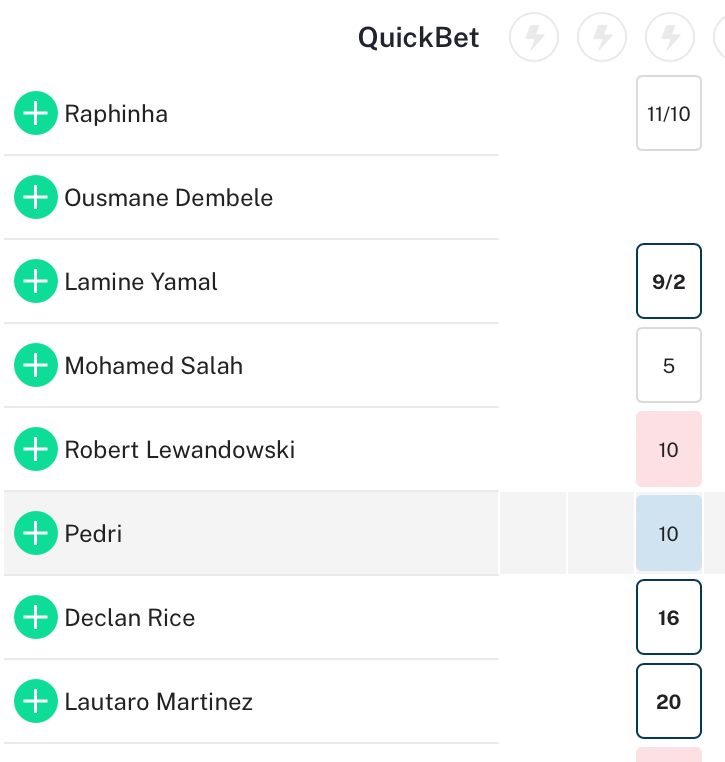Add Pedri with the plus icon
Image resolution: width=725 pixels, height=762 pixels.
click(x=36, y=534)
